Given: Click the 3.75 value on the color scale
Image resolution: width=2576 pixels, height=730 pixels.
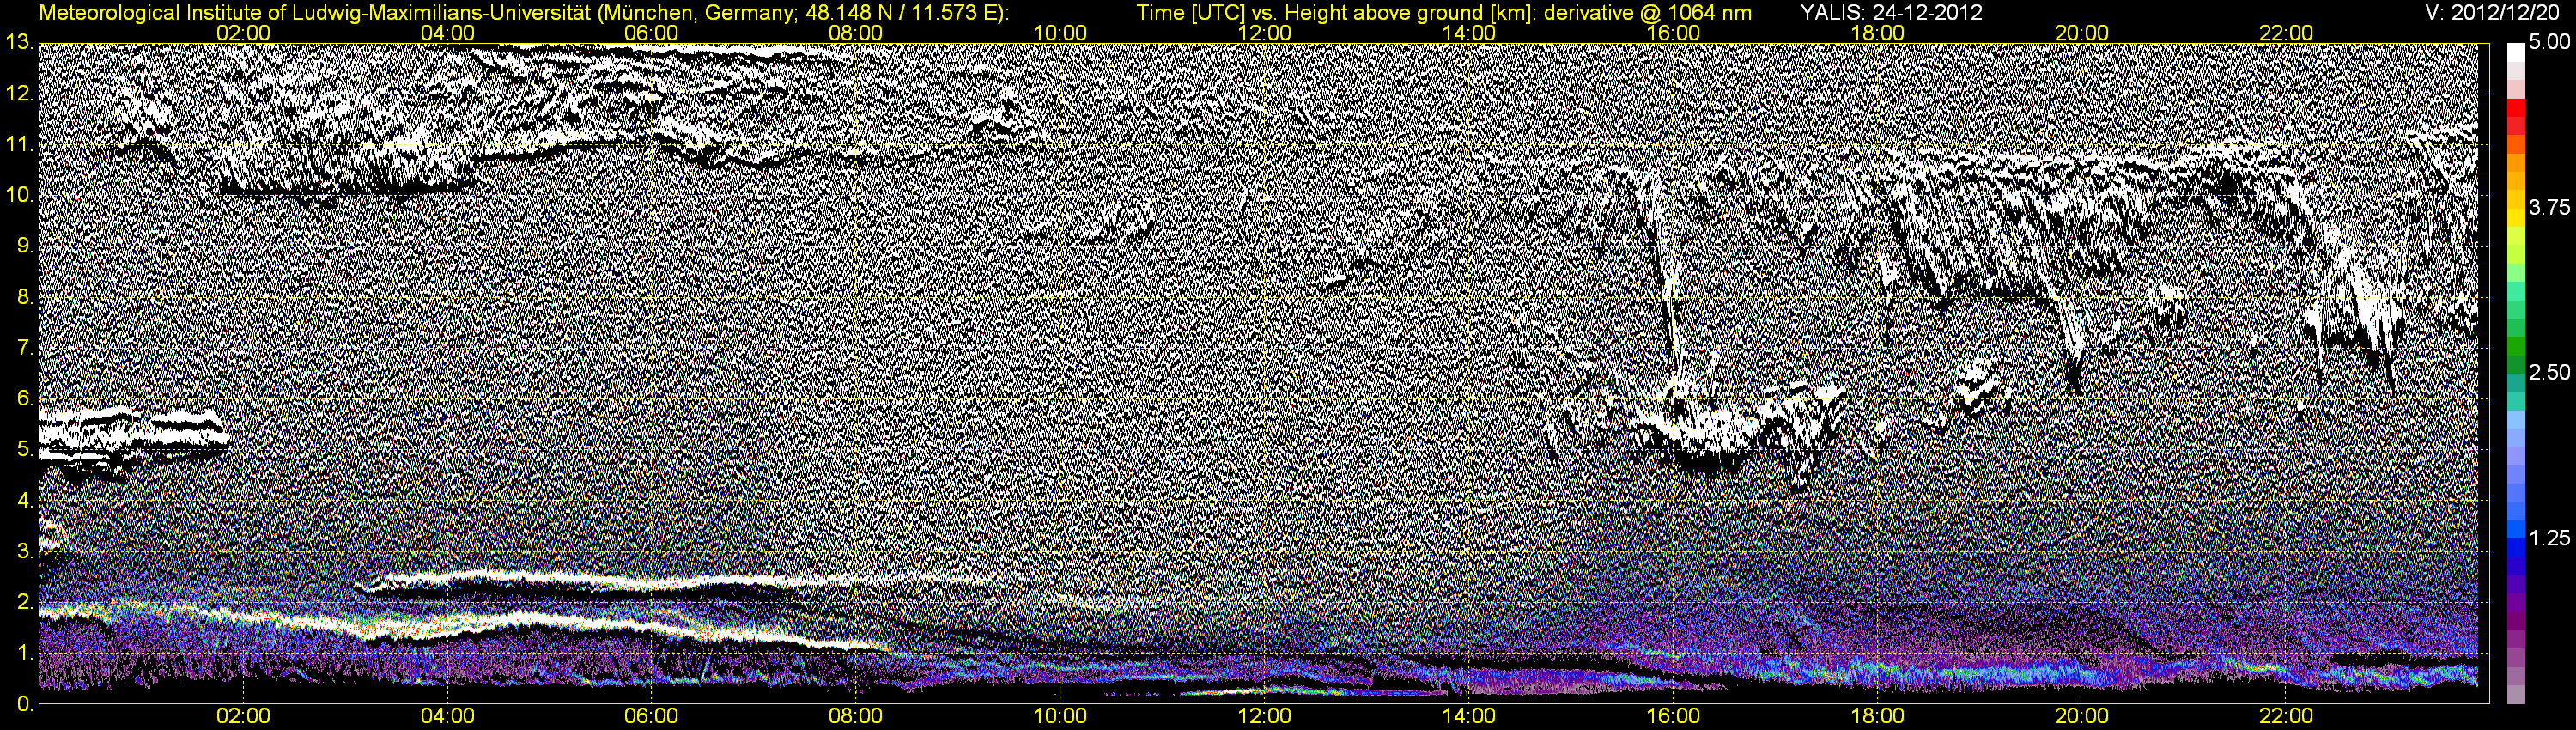Looking at the screenshot, I should pos(2549,208).
